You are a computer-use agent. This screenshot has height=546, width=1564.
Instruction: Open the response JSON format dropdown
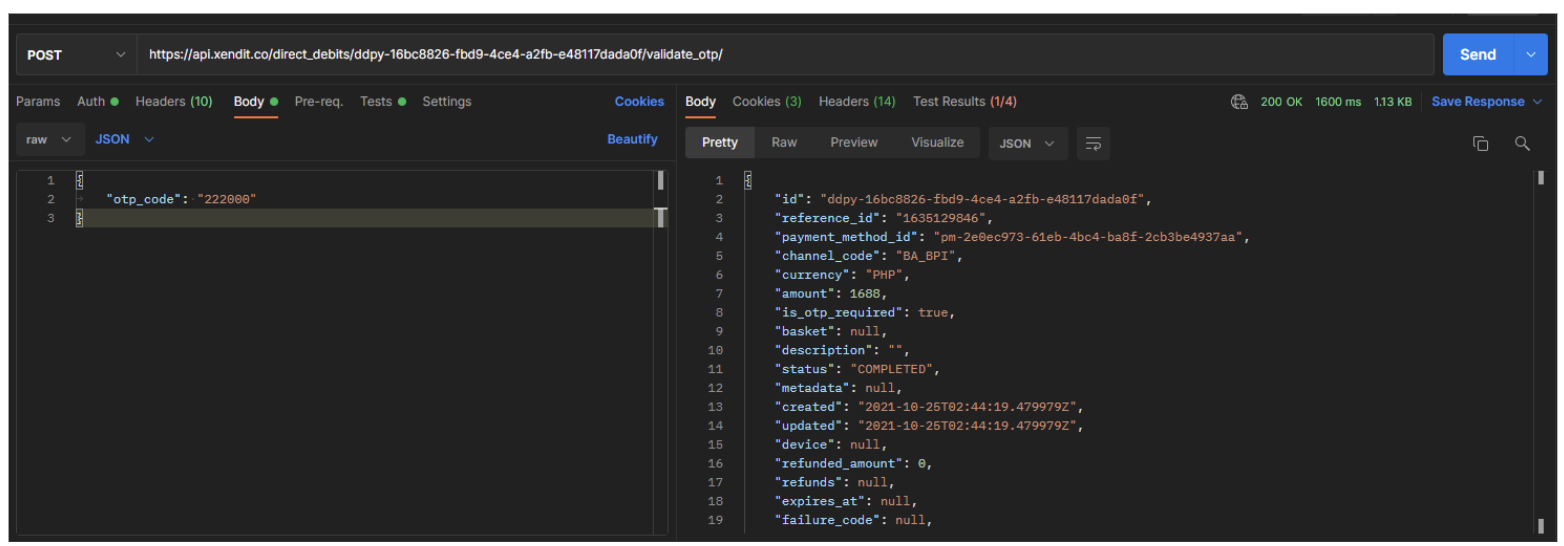(1028, 144)
